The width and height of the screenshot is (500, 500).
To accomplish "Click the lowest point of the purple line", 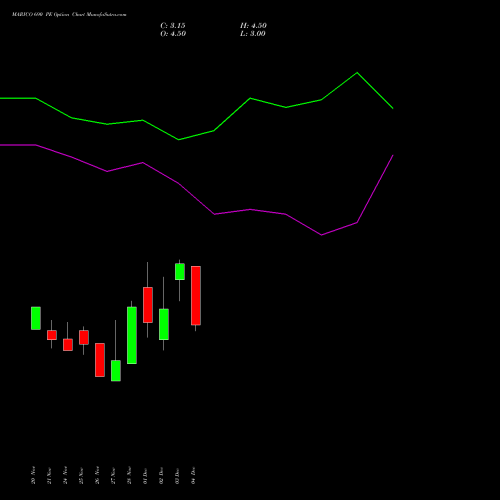I will click(x=322, y=235).
